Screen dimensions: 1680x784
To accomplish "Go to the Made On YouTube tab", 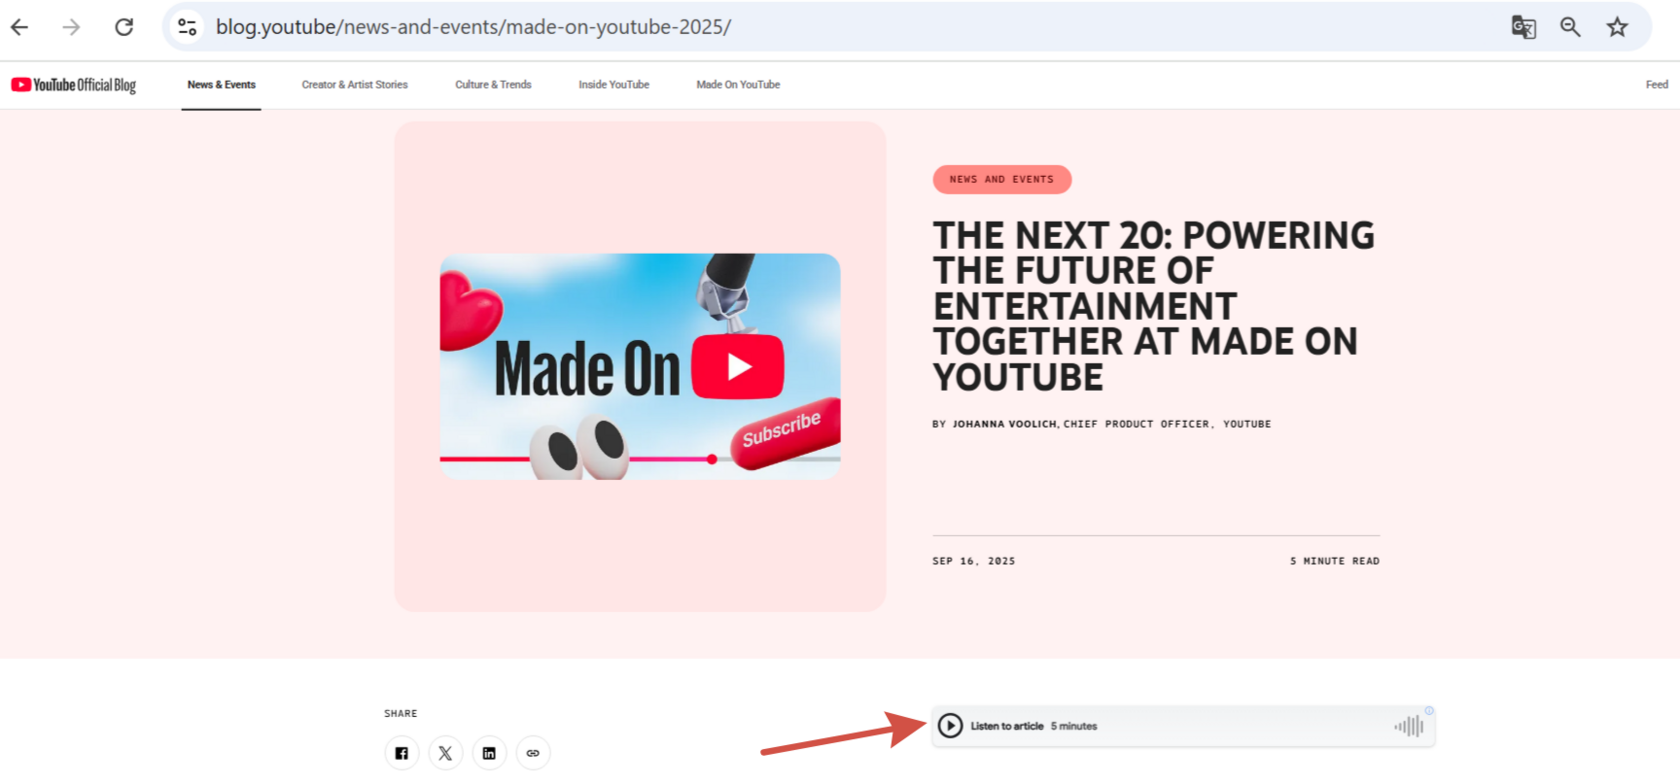I will point(738,85).
